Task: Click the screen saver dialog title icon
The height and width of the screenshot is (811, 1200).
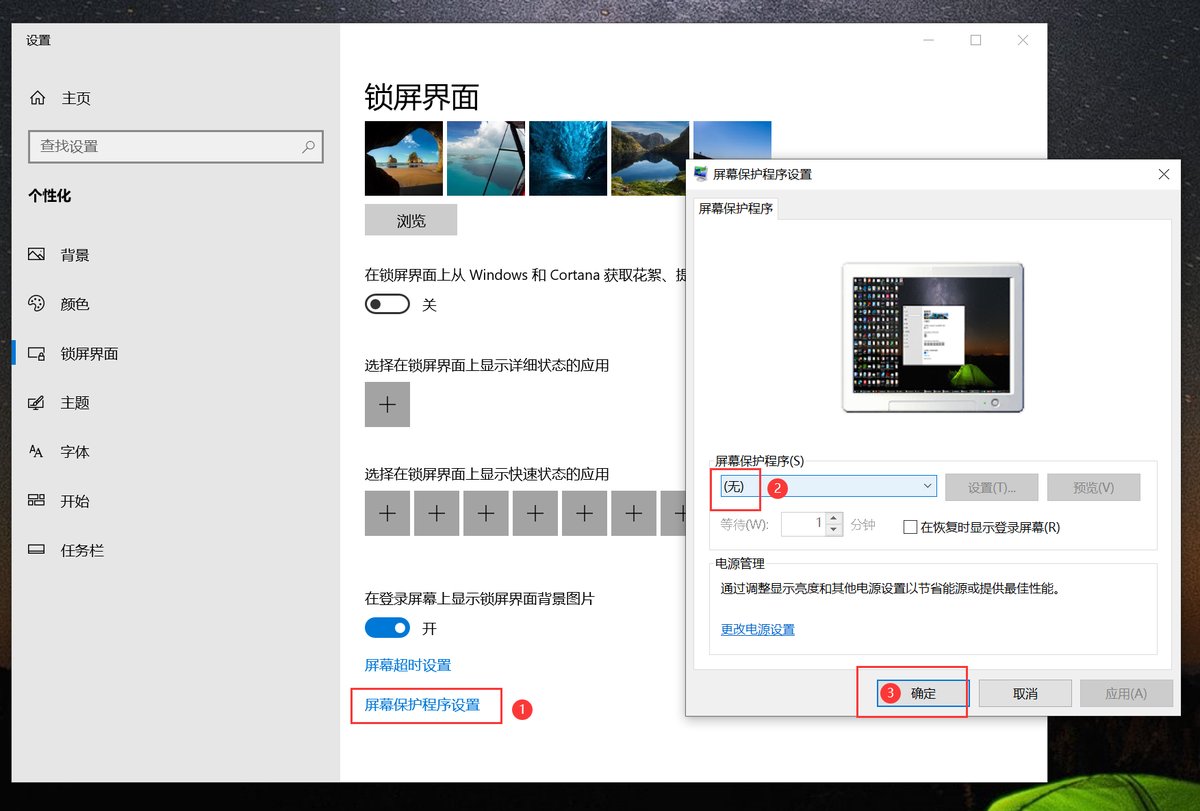Action: 701,174
